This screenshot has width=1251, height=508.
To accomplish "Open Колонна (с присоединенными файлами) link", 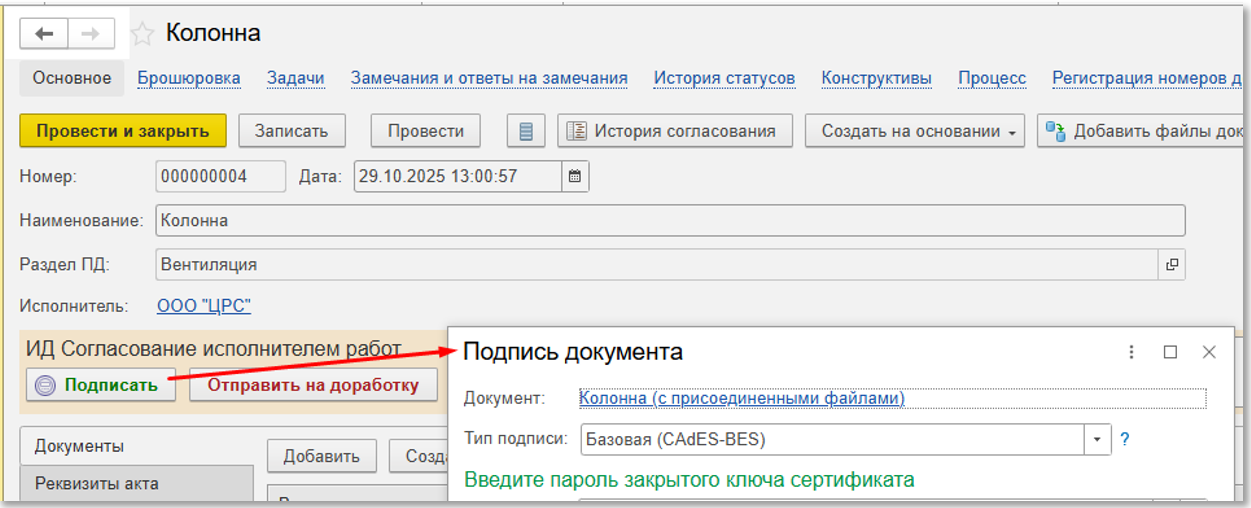I will click(741, 398).
